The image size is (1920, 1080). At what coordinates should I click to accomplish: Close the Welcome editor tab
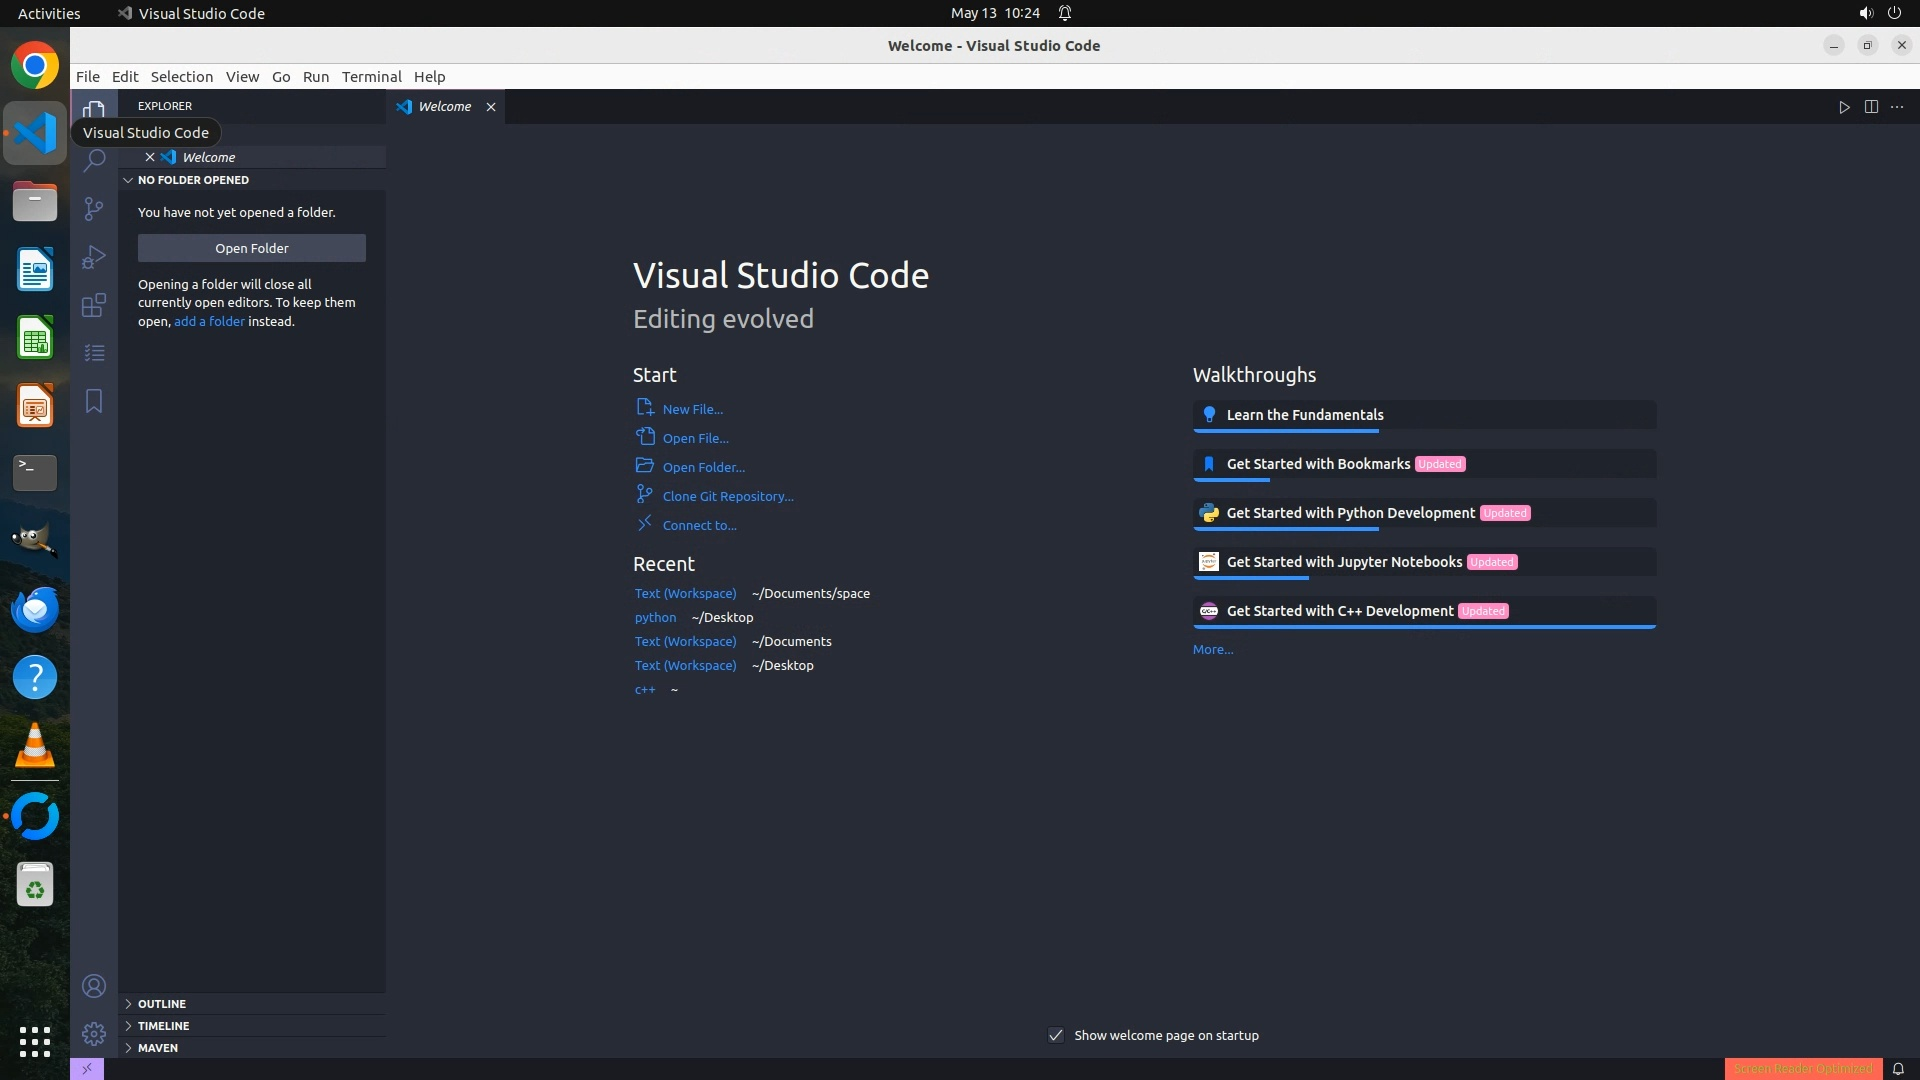pos(491,107)
